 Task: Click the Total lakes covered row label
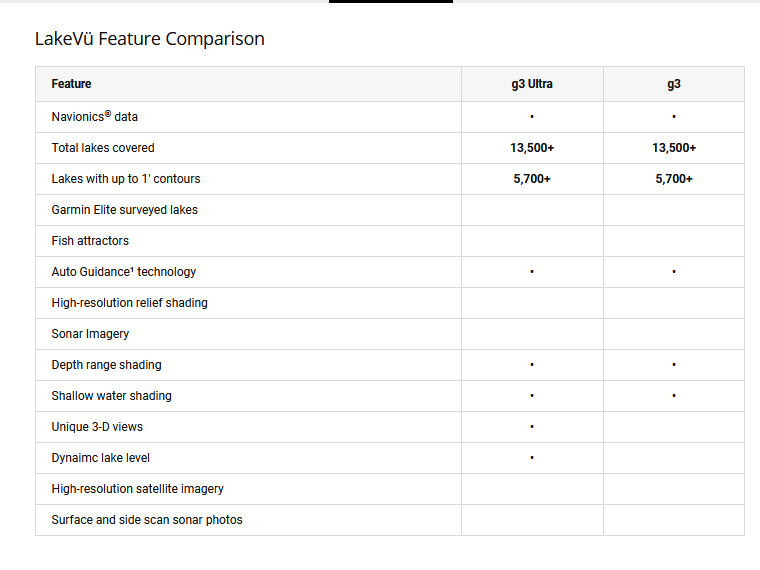pyautogui.click(x=103, y=148)
